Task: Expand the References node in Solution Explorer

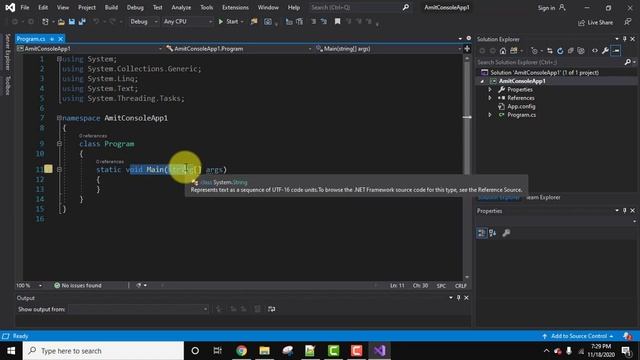Action: pyautogui.click(x=490, y=98)
